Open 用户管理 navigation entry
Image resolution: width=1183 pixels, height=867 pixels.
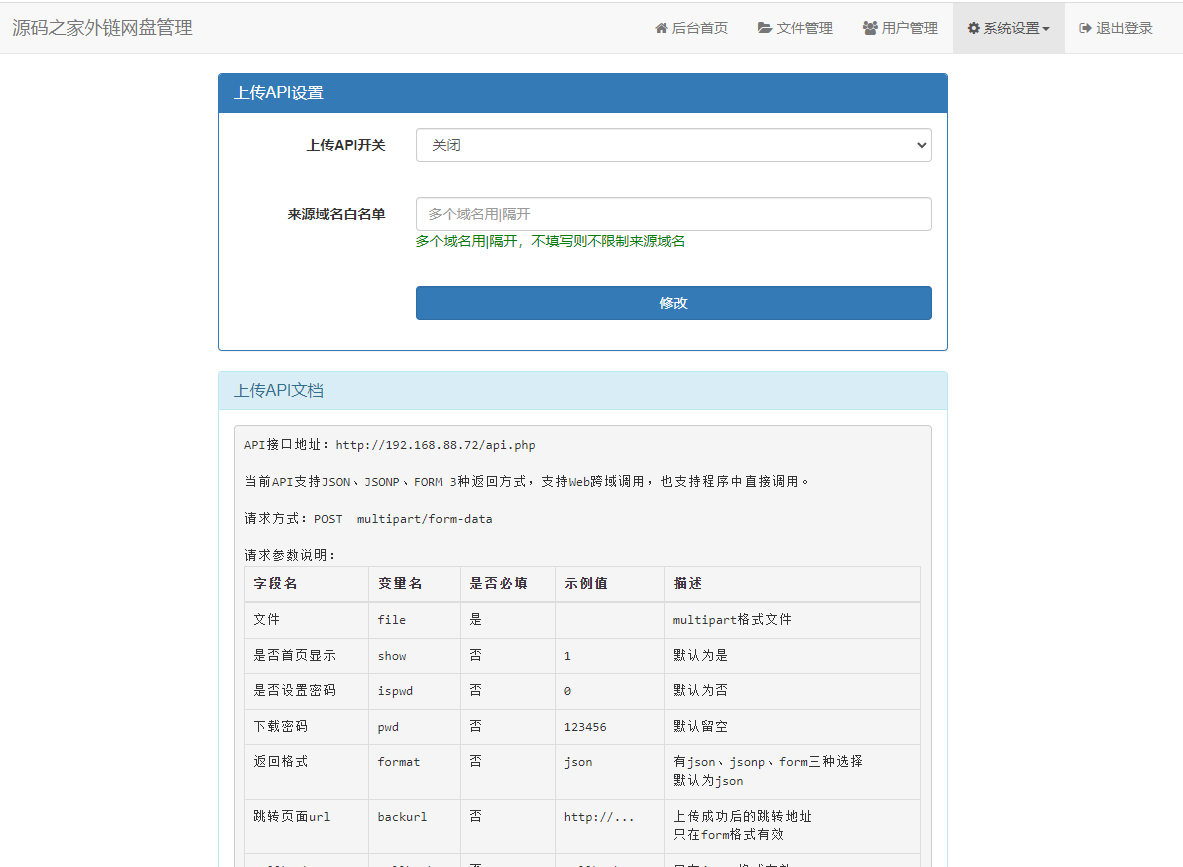pos(900,28)
